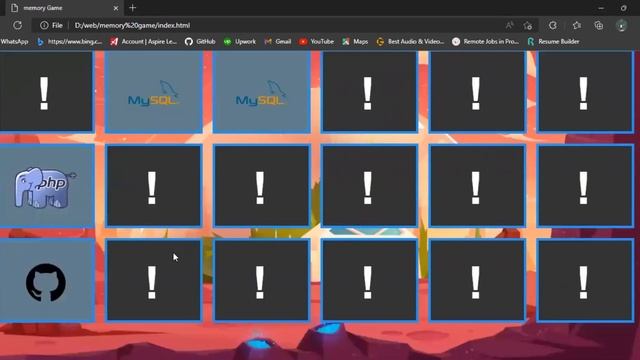The image size is (640, 360).
Task: Open the Gmail bookmark
Action: click(x=278, y=42)
